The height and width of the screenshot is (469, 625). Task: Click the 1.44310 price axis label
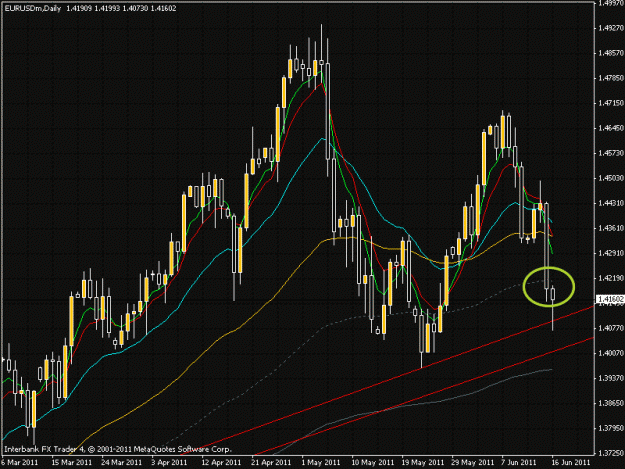pyautogui.click(x=611, y=203)
